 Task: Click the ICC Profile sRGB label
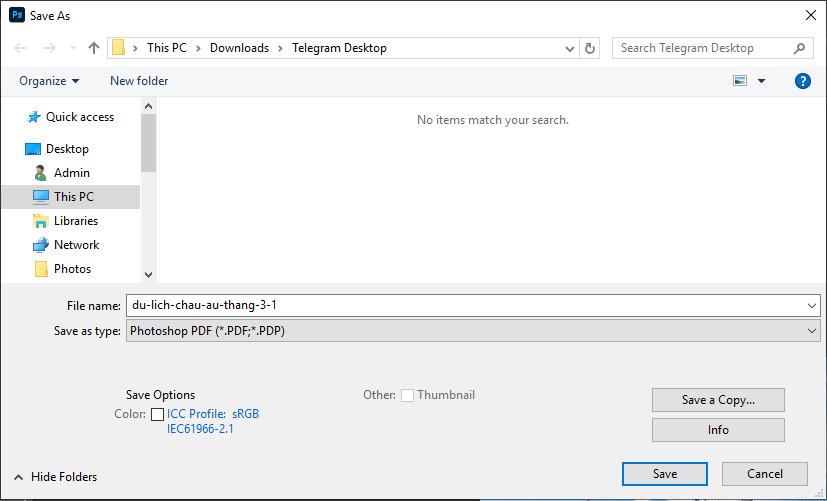pyautogui.click(x=213, y=421)
